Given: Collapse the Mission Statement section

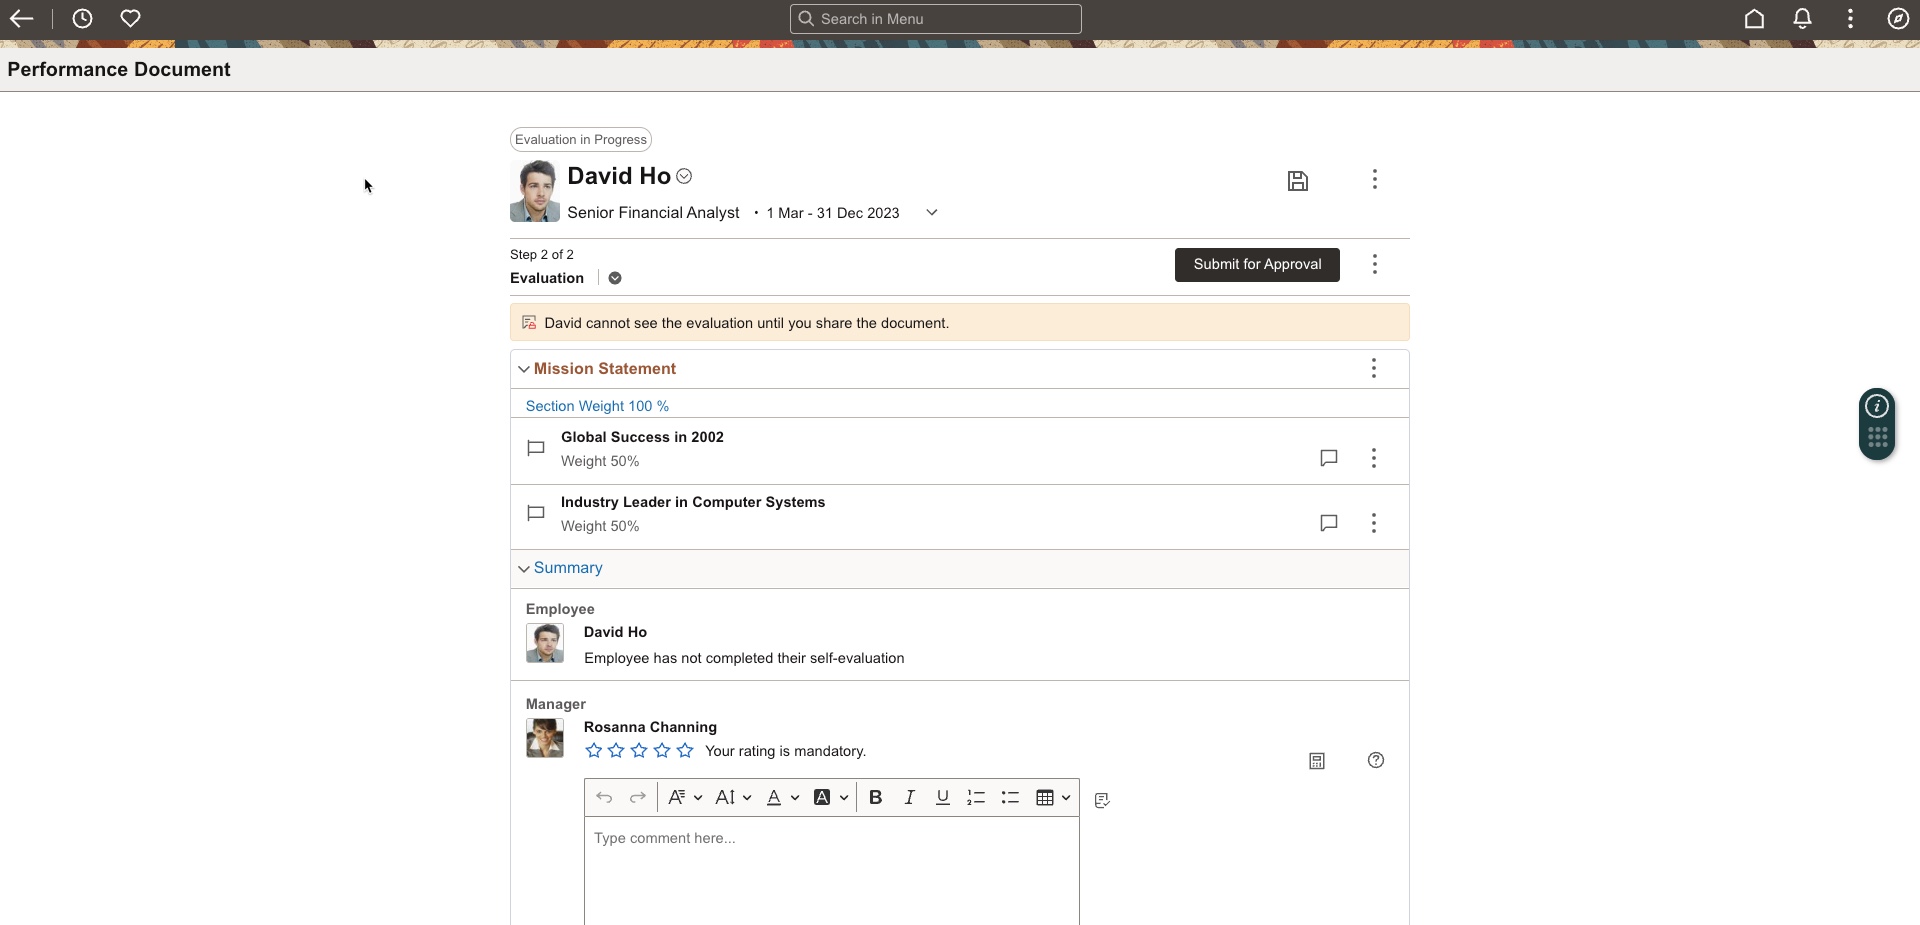Looking at the screenshot, I should coord(523,370).
